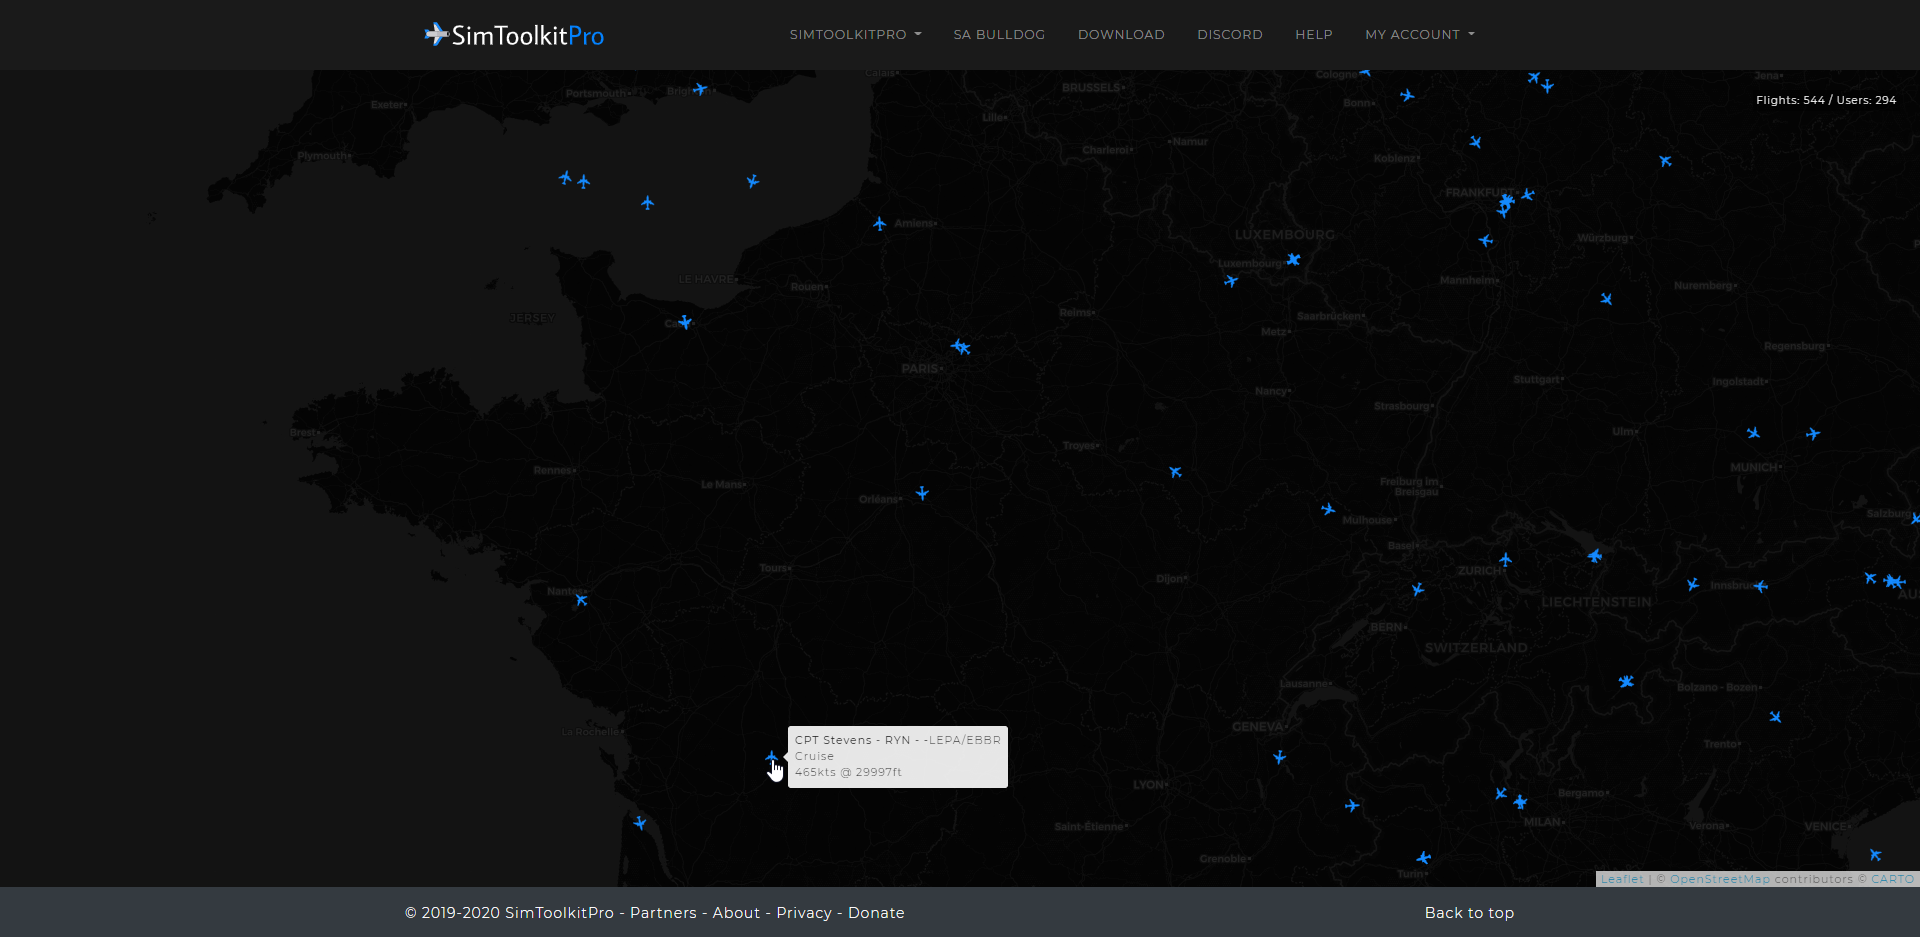The height and width of the screenshot is (937, 1920).
Task: Open the My Account dropdown
Action: click(1419, 35)
